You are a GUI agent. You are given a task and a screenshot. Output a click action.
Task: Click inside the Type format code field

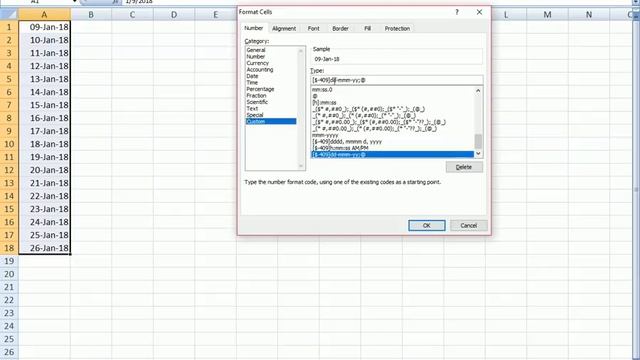tap(396, 80)
